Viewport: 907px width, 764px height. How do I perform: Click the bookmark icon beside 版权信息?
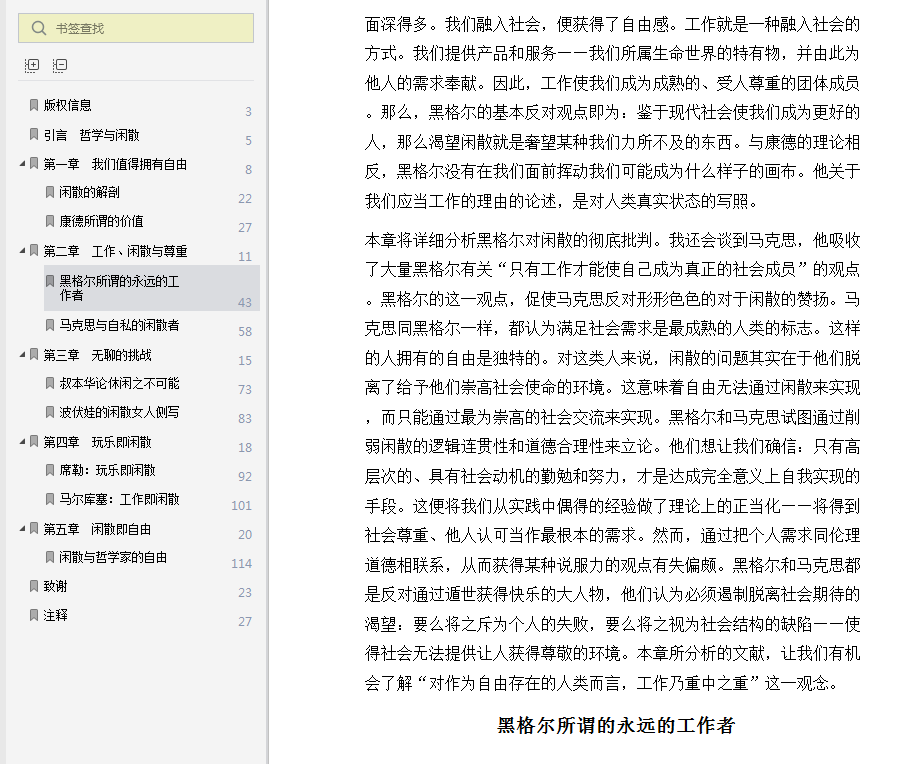(34, 105)
